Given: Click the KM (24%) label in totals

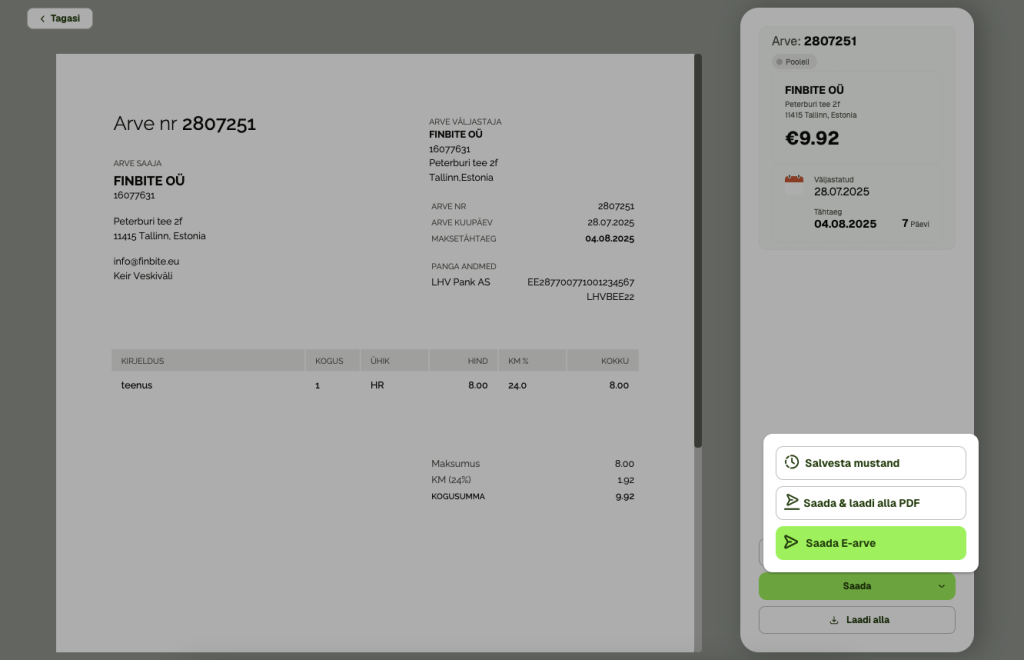Looking at the screenshot, I should [x=451, y=480].
